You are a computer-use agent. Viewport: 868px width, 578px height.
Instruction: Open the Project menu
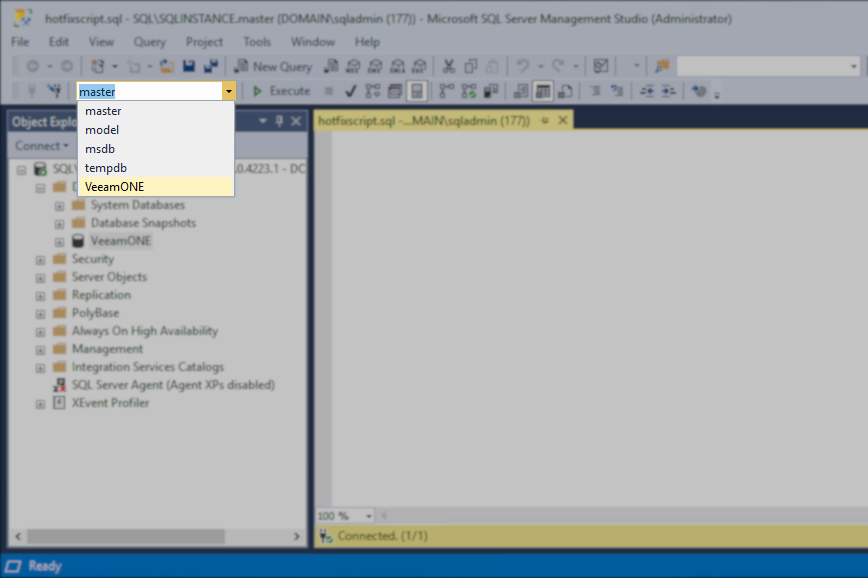(204, 42)
